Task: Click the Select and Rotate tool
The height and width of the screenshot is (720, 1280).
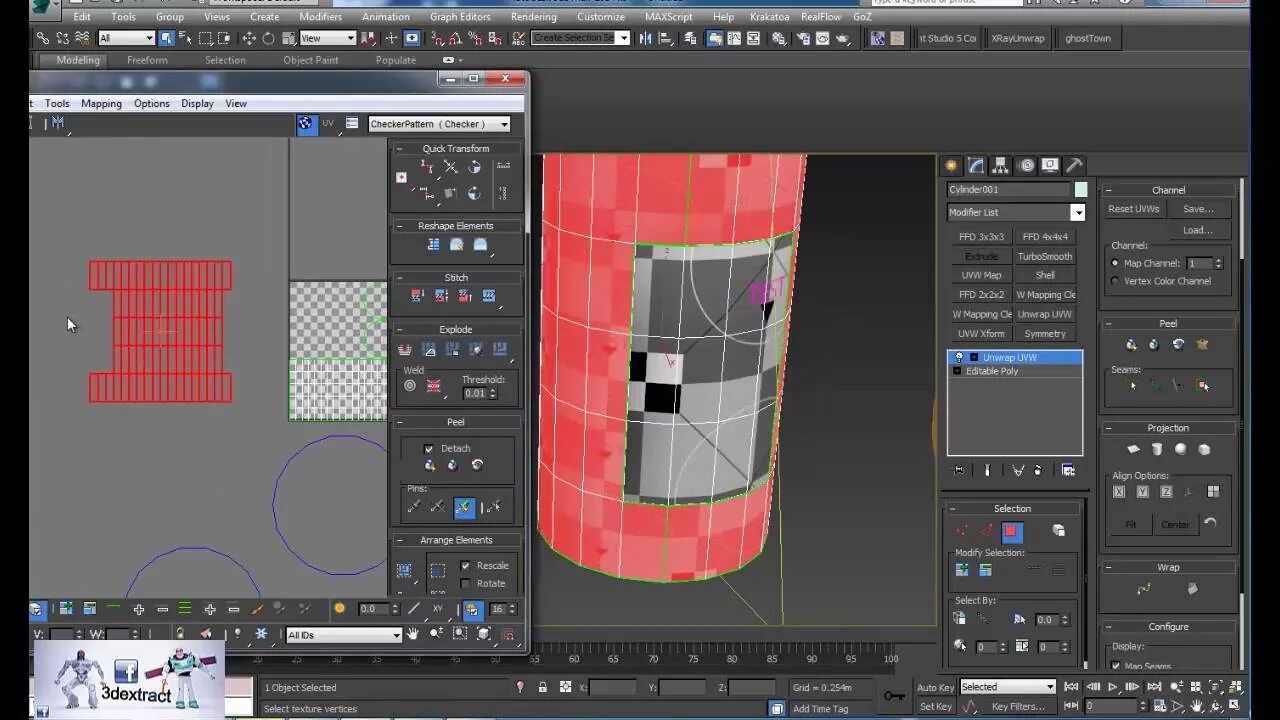Action: pos(268,38)
